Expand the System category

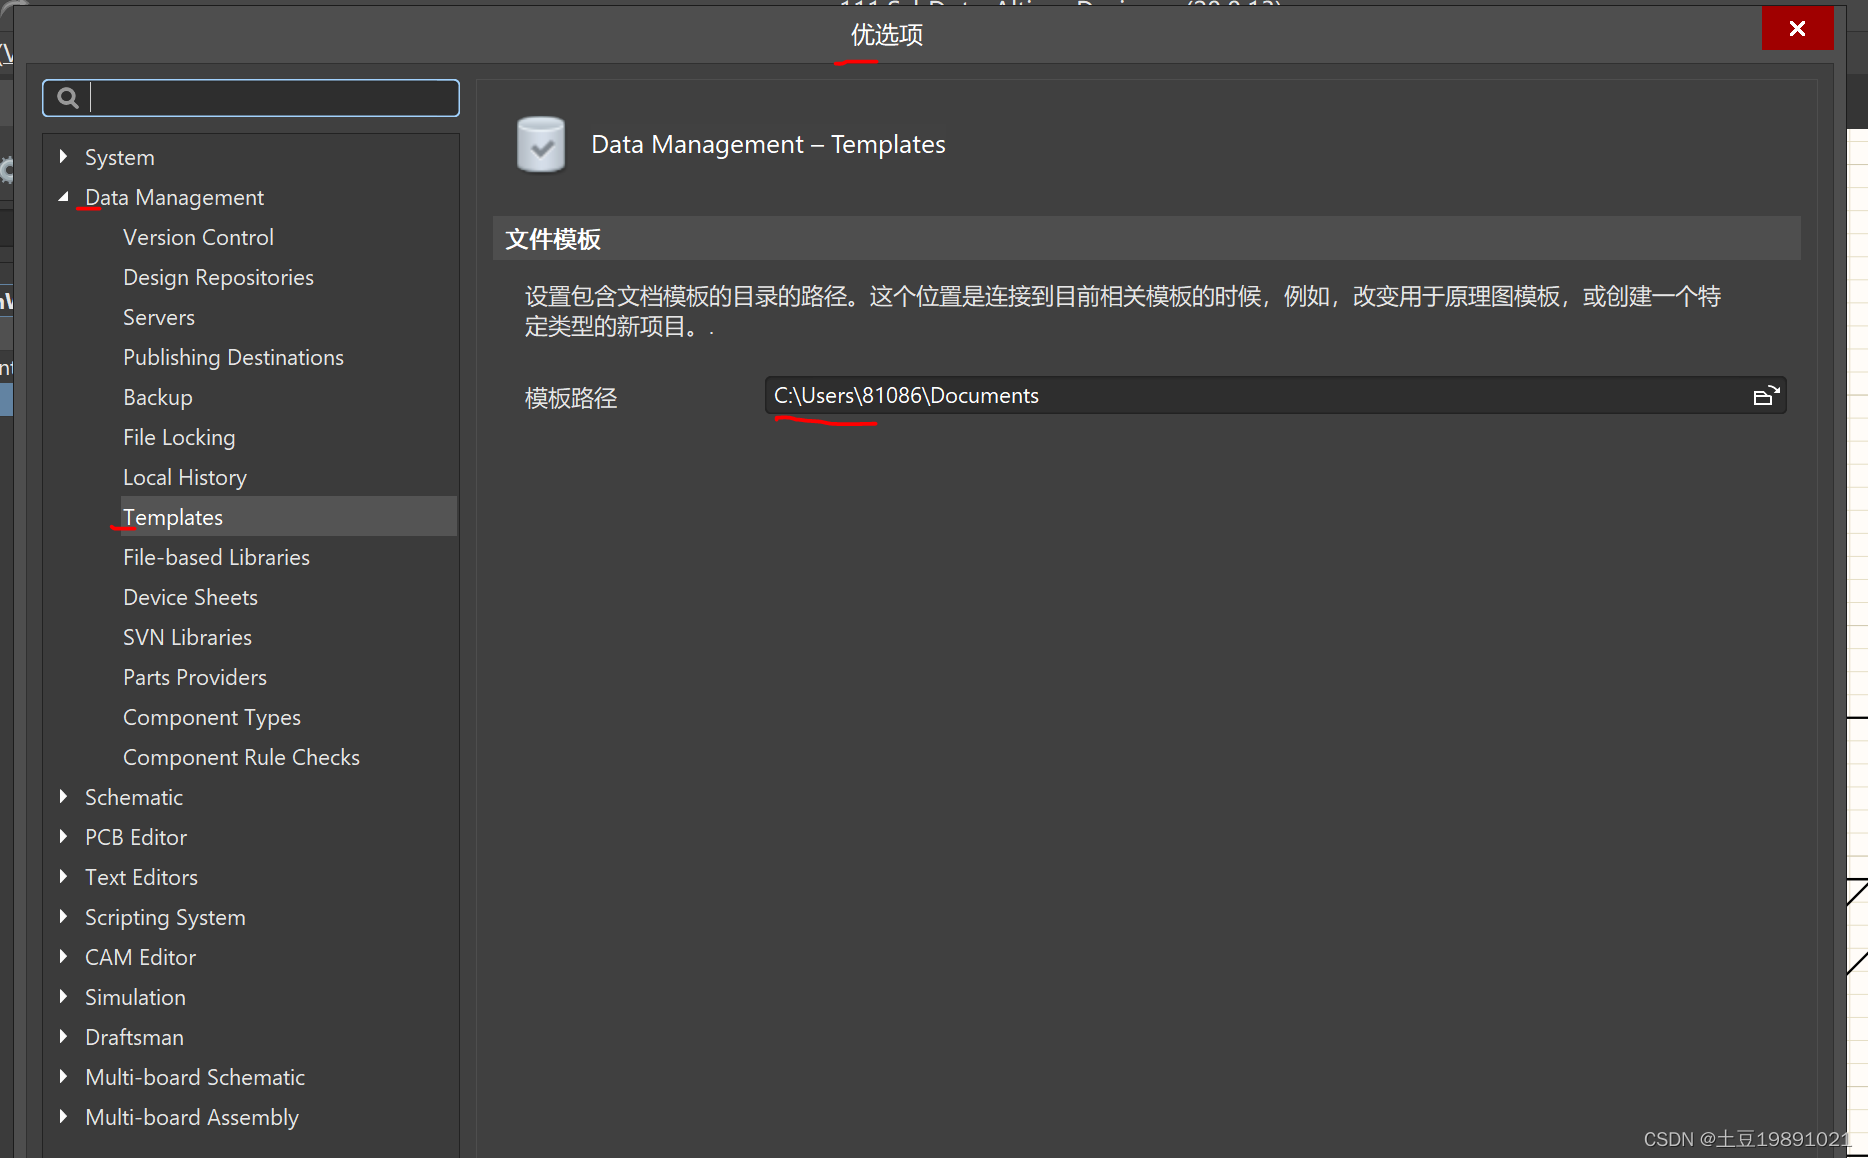pos(64,157)
